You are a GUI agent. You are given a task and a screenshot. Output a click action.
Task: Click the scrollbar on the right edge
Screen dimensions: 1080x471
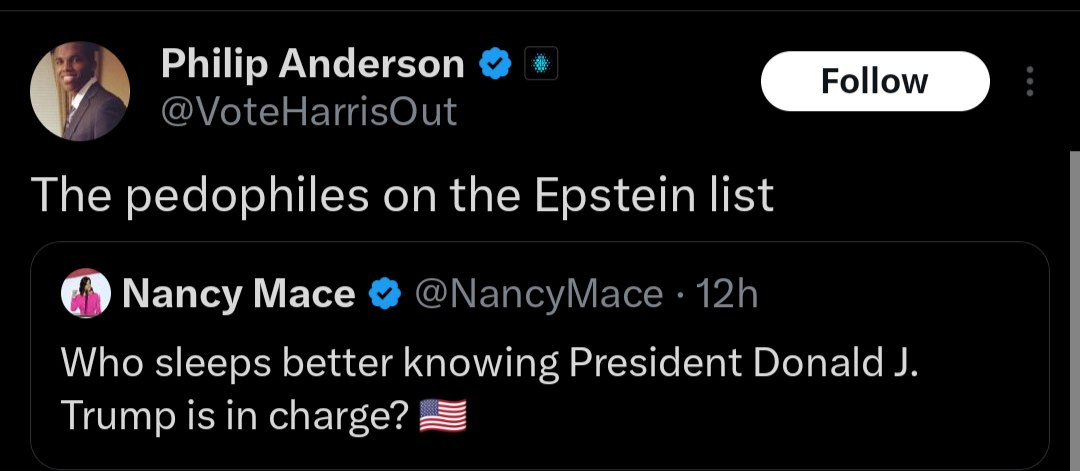click(1074, 300)
